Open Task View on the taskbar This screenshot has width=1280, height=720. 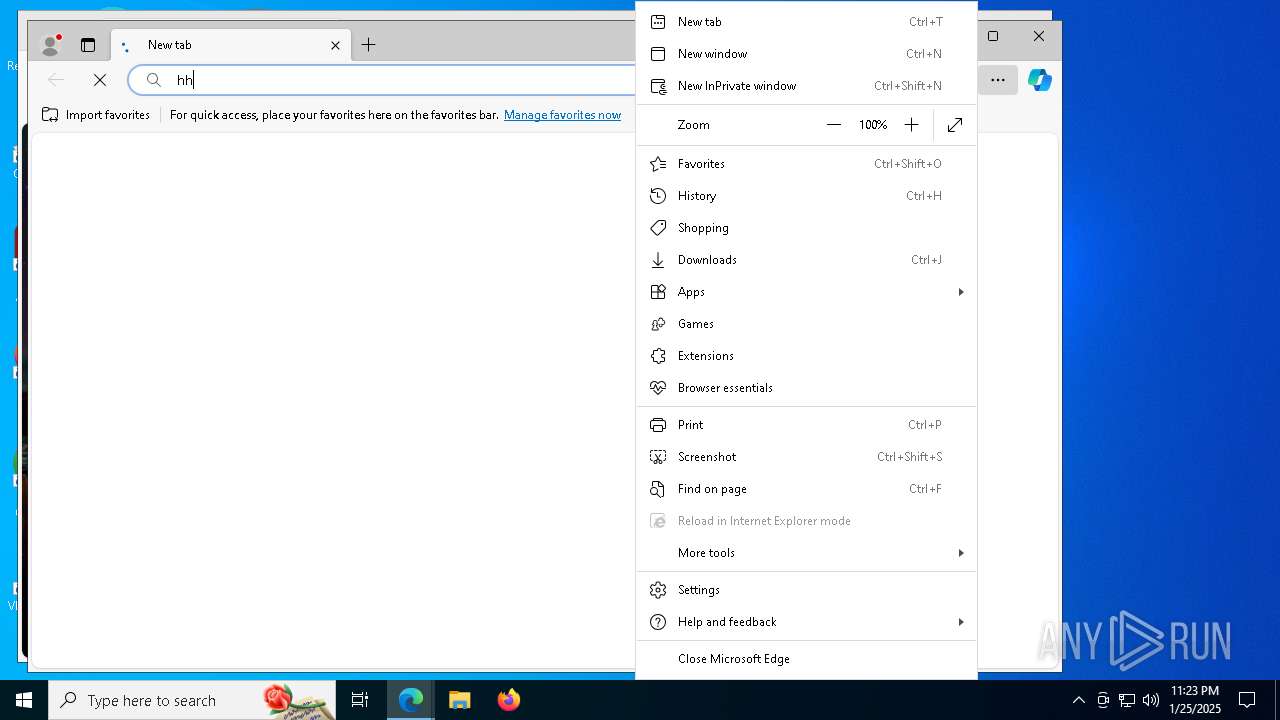[x=360, y=700]
